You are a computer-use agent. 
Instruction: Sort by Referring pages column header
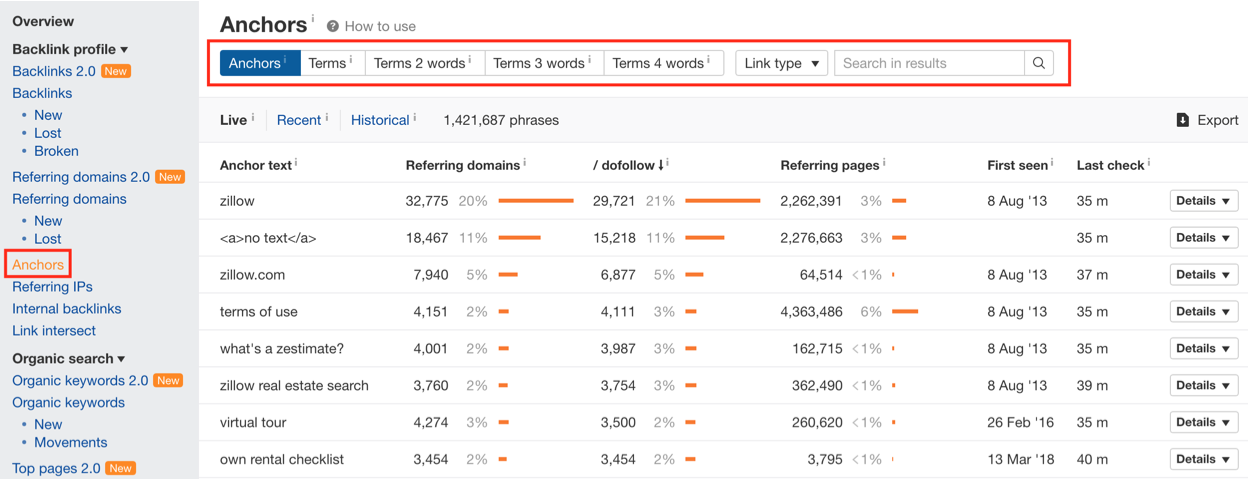coord(830,165)
